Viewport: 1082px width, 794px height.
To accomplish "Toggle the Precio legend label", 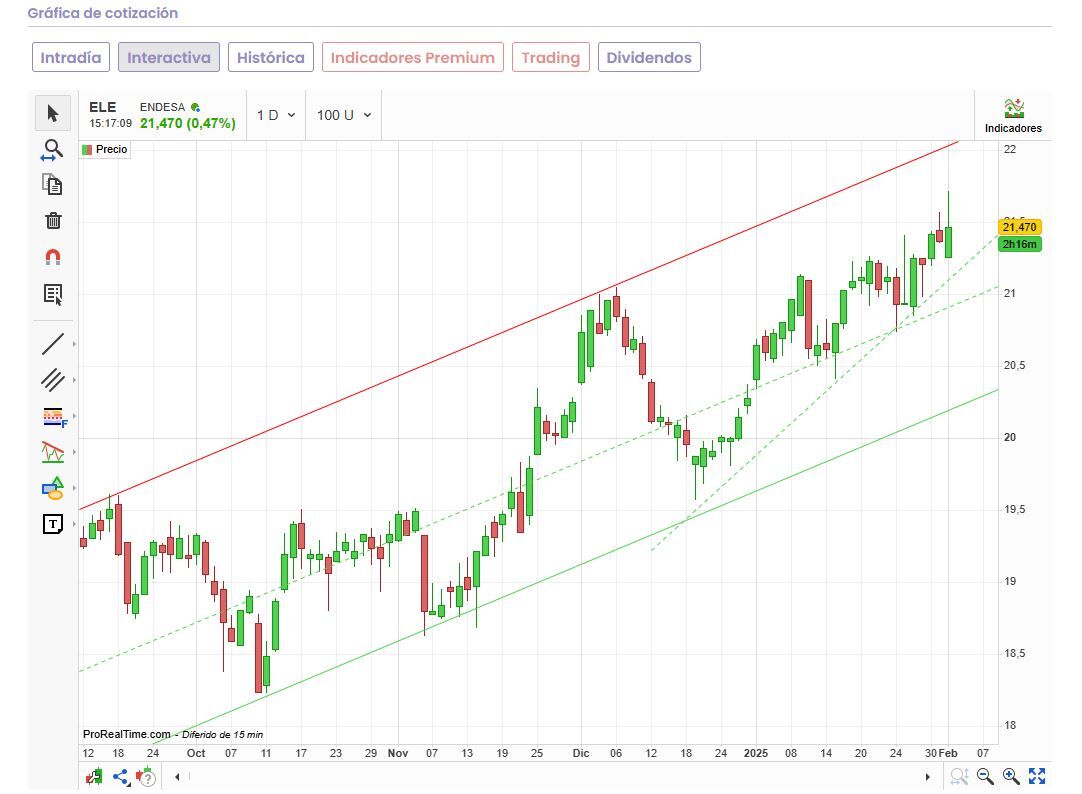I will 105,149.
